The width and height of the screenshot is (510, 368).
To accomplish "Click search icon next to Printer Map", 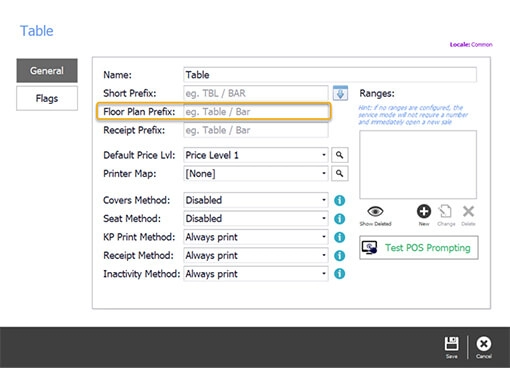I will tap(340, 173).
